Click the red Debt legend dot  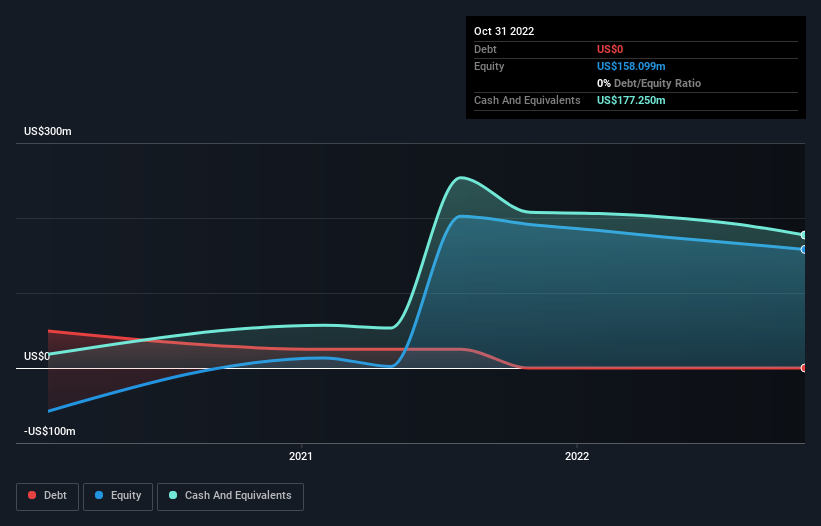click(32, 495)
